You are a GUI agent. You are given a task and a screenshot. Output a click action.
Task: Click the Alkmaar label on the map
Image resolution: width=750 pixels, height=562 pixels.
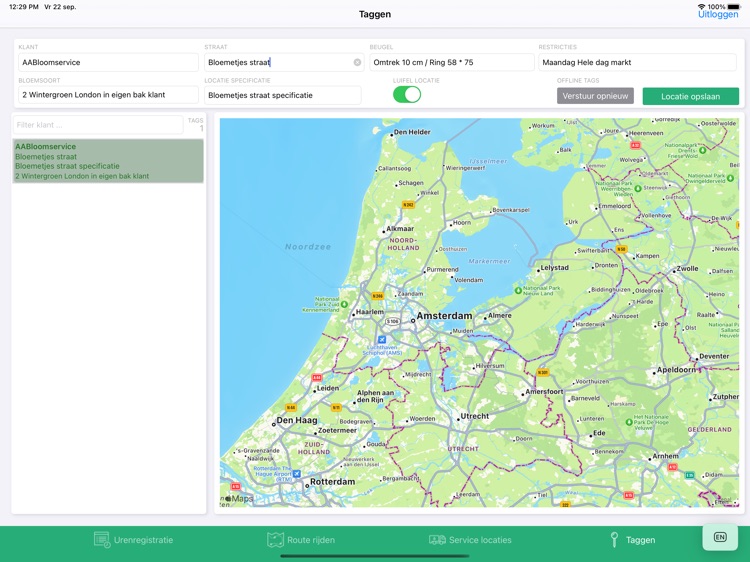coord(400,229)
